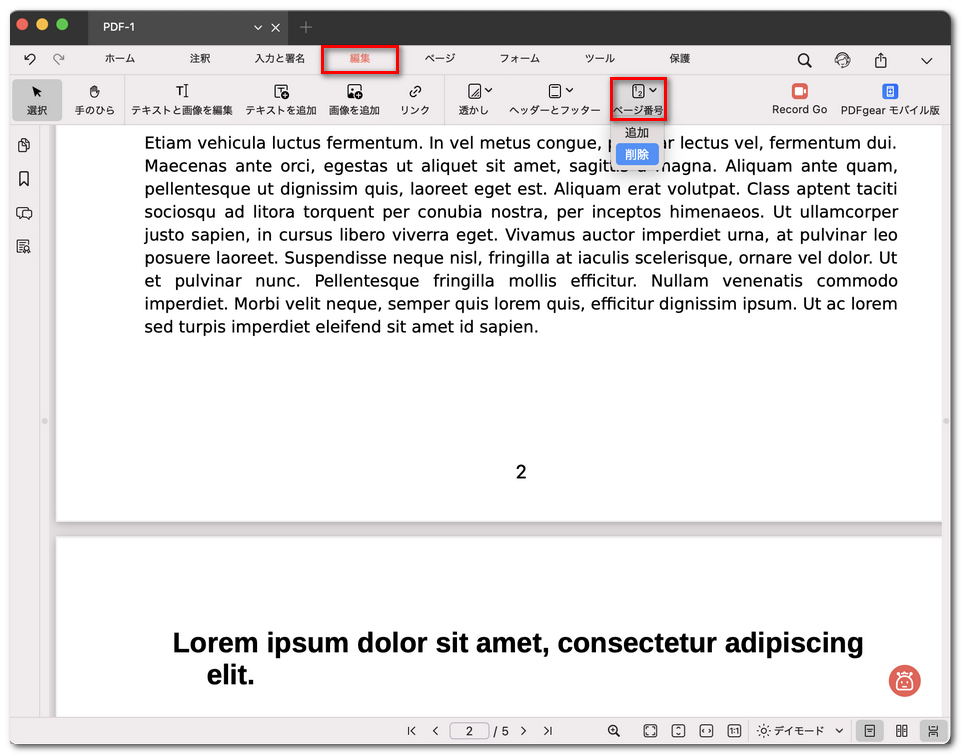Click the page number input field
962x755 pixels.
click(469, 731)
